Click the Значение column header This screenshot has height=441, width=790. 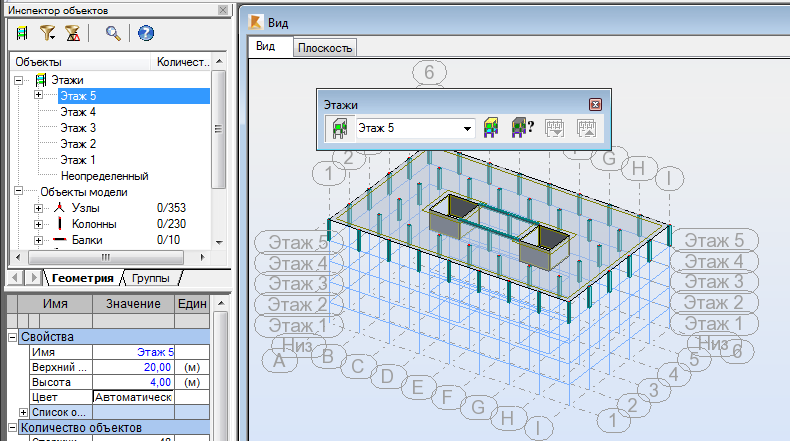click(134, 304)
